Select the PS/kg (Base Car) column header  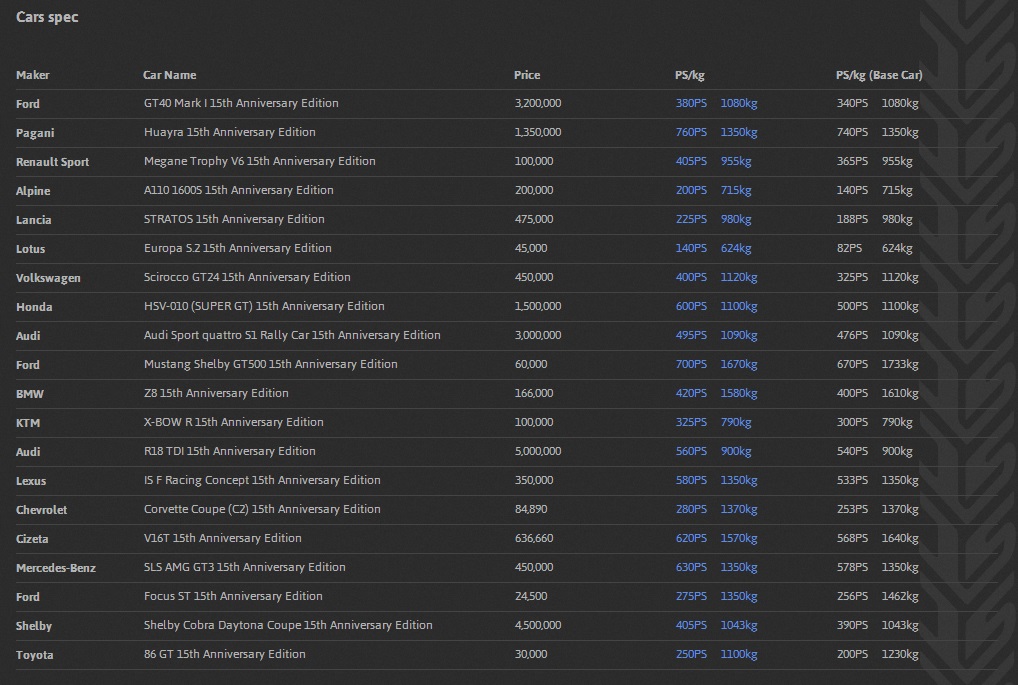point(879,75)
